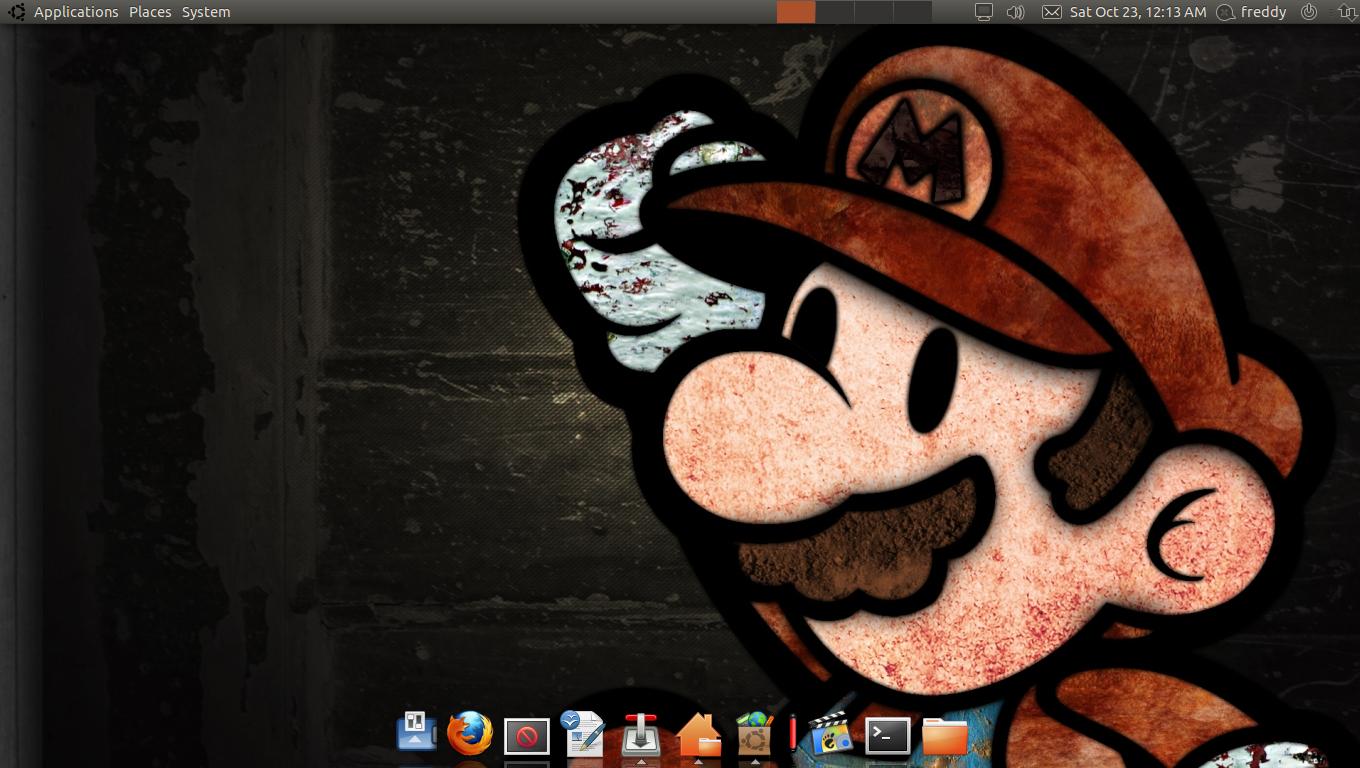This screenshot has width=1360, height=768.
Task: Open Ubuntu Software Center from the dock
Action: (754, 734)
